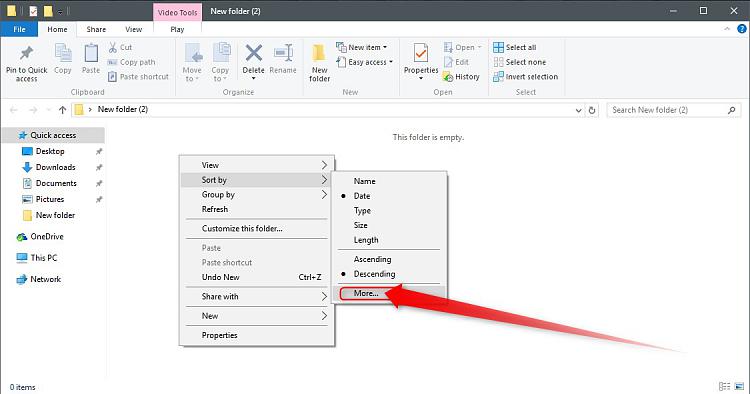Select Copy path in Clipboard group

point(132,62)
